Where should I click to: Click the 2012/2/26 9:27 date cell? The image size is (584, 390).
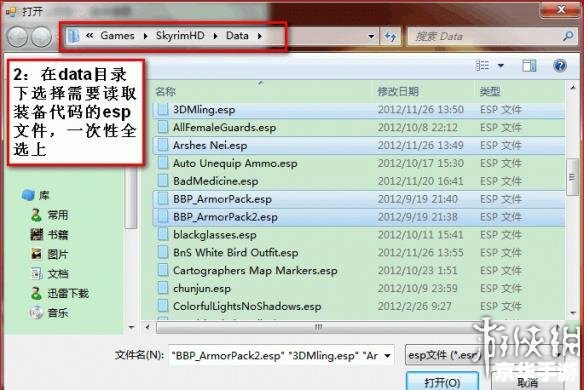[x=415, y=306]
